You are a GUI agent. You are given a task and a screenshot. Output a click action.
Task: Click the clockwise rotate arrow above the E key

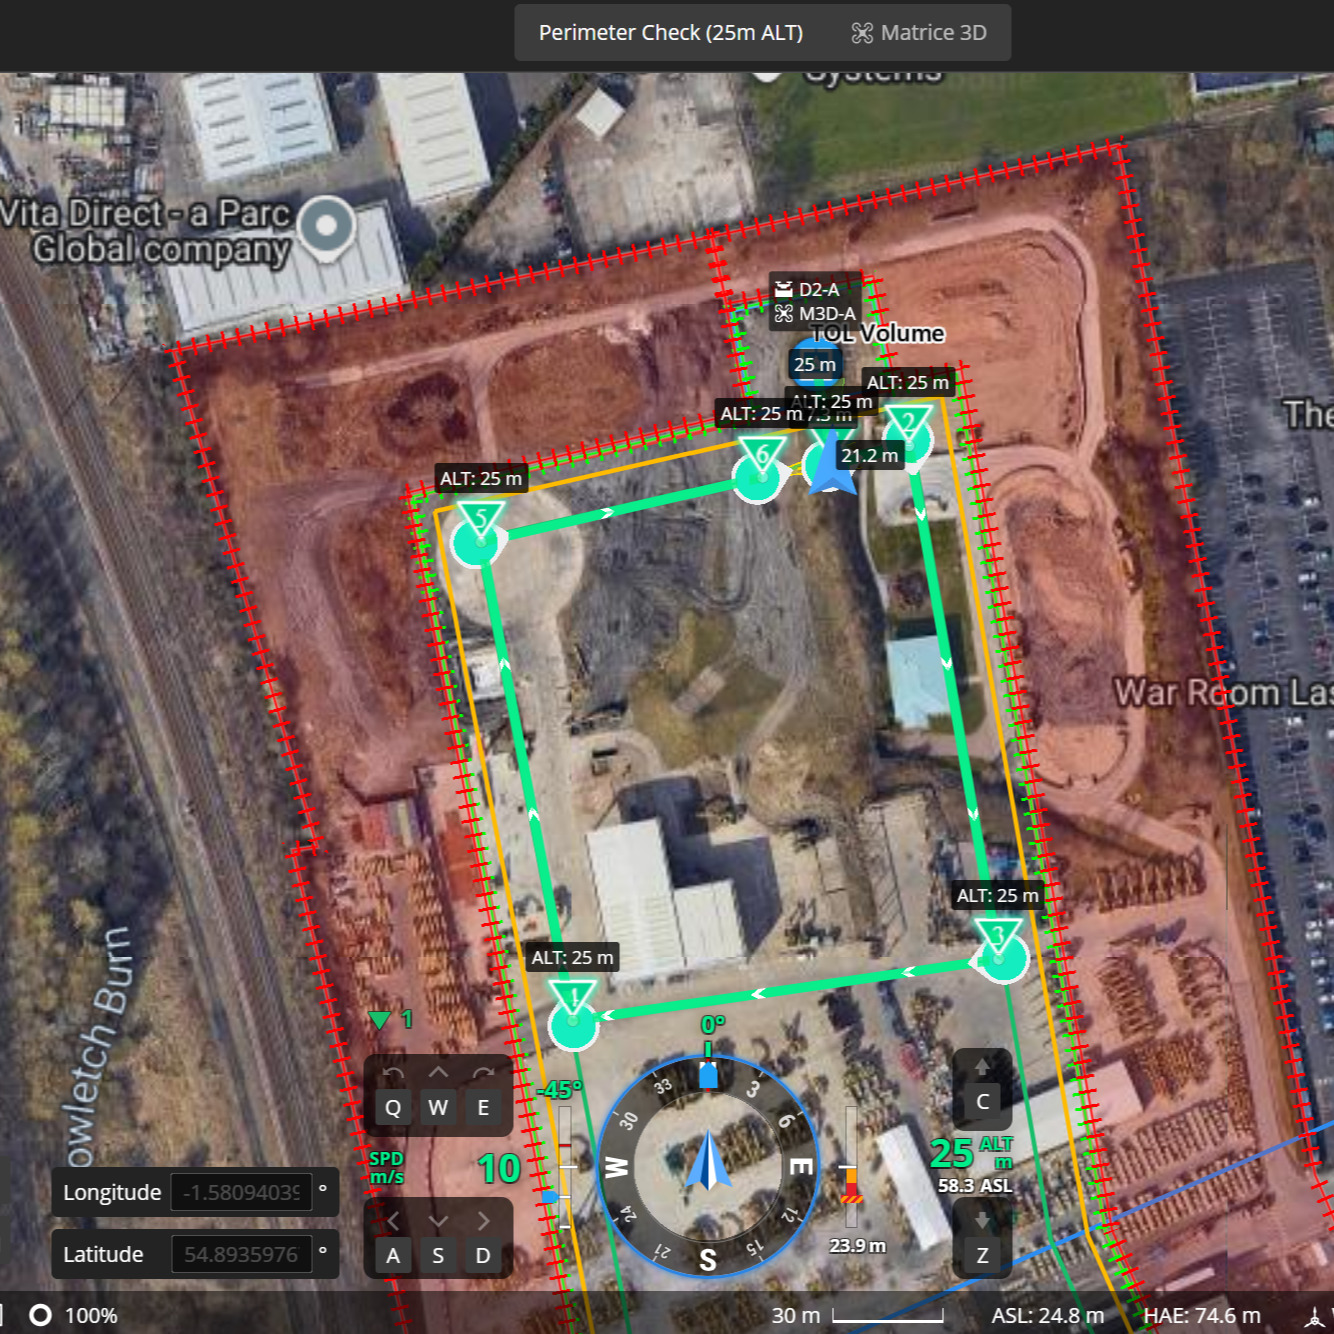point(483,1072)
